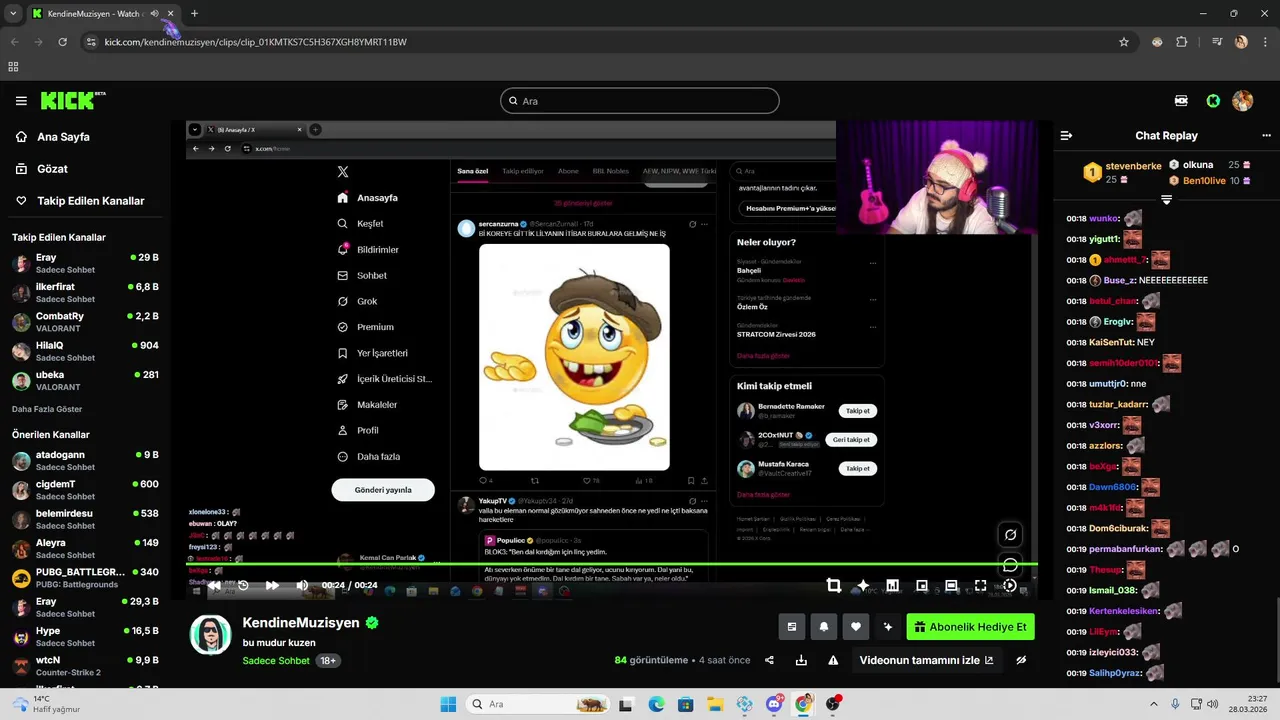Click the Sadece Sohbet category link
The image size is (1280, 720).
[276, 661]
